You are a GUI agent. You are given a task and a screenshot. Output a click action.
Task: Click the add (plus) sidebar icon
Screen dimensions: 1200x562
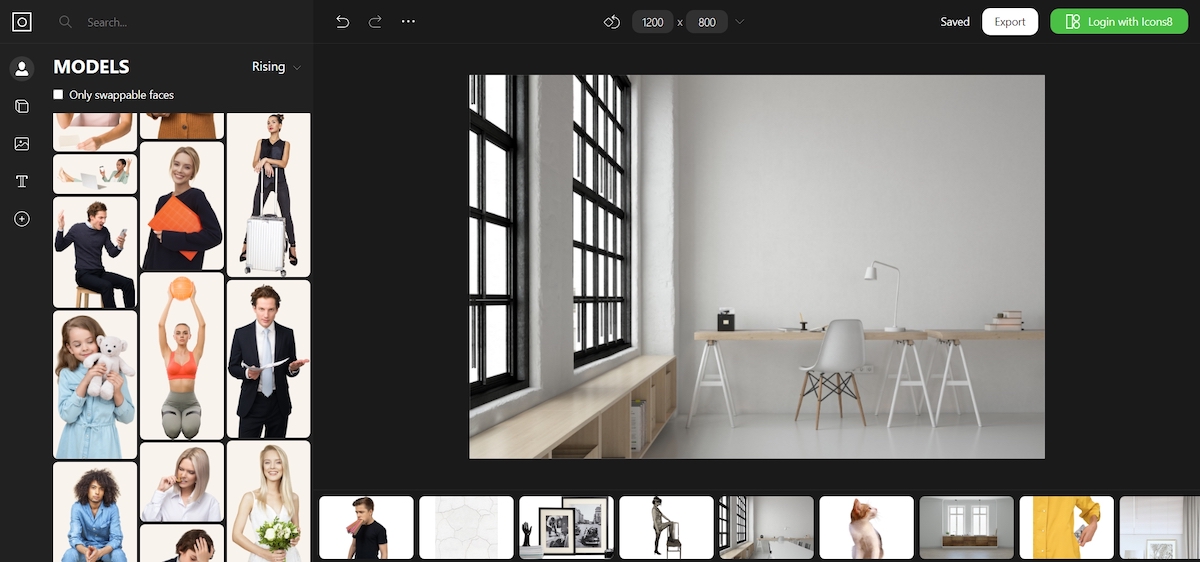[x=21, y=219]
